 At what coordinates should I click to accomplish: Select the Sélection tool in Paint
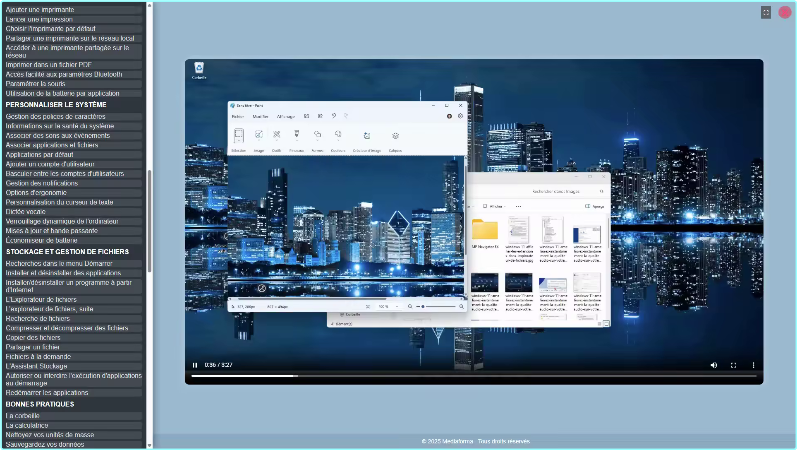238,139
